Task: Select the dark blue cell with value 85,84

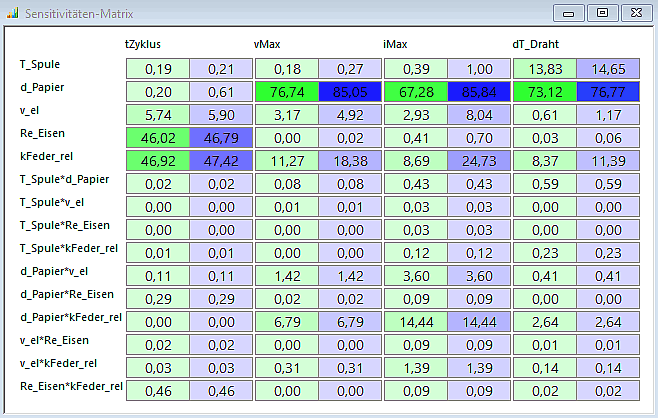Action: [479, 91]
